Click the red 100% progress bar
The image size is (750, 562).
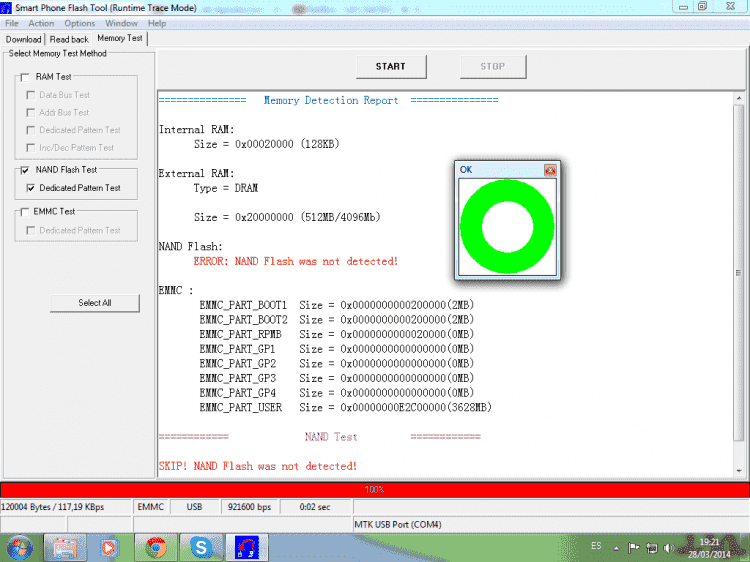(375, 489)
